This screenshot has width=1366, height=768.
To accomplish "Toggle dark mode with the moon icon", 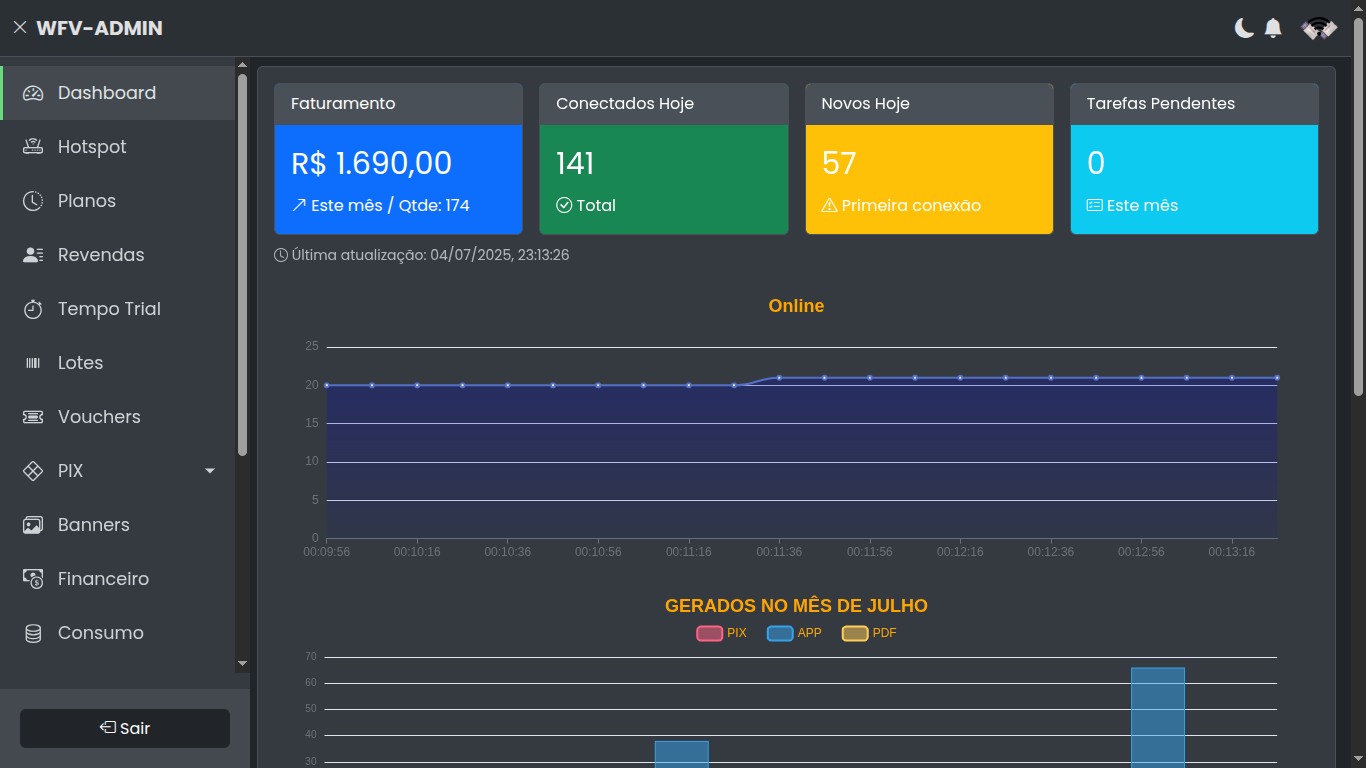I will [x=1243, y=28].
